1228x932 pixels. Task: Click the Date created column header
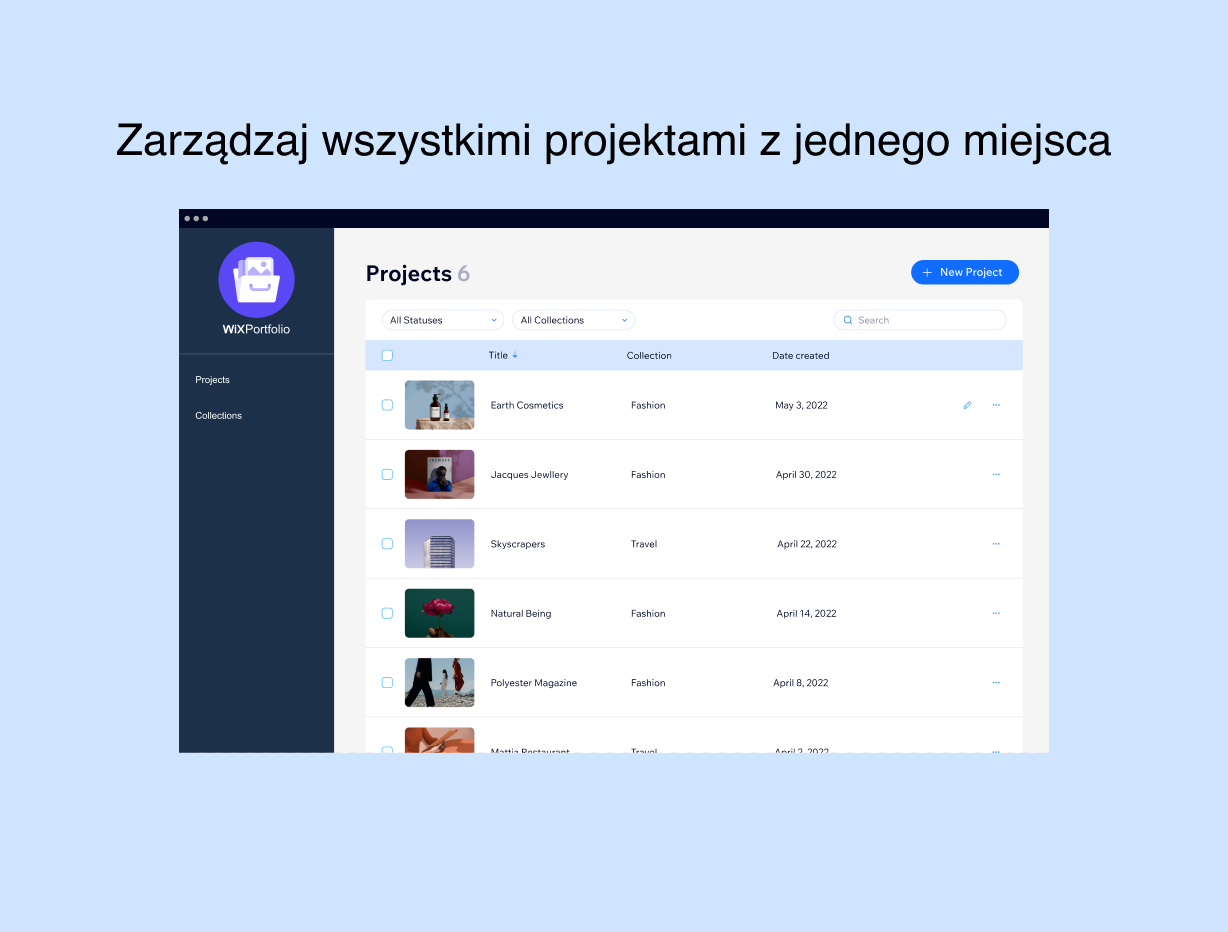[800, 355]
